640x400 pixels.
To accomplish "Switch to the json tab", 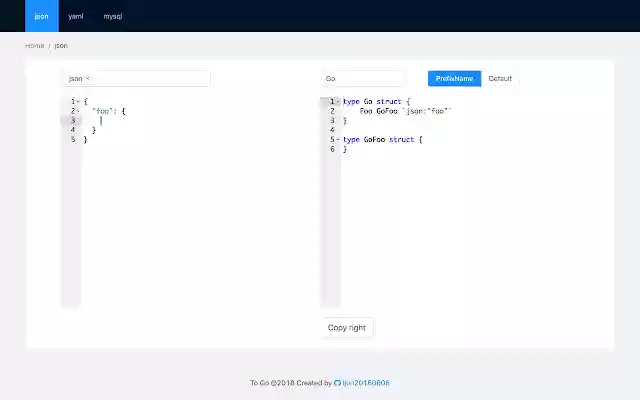I will coord(42,16).
